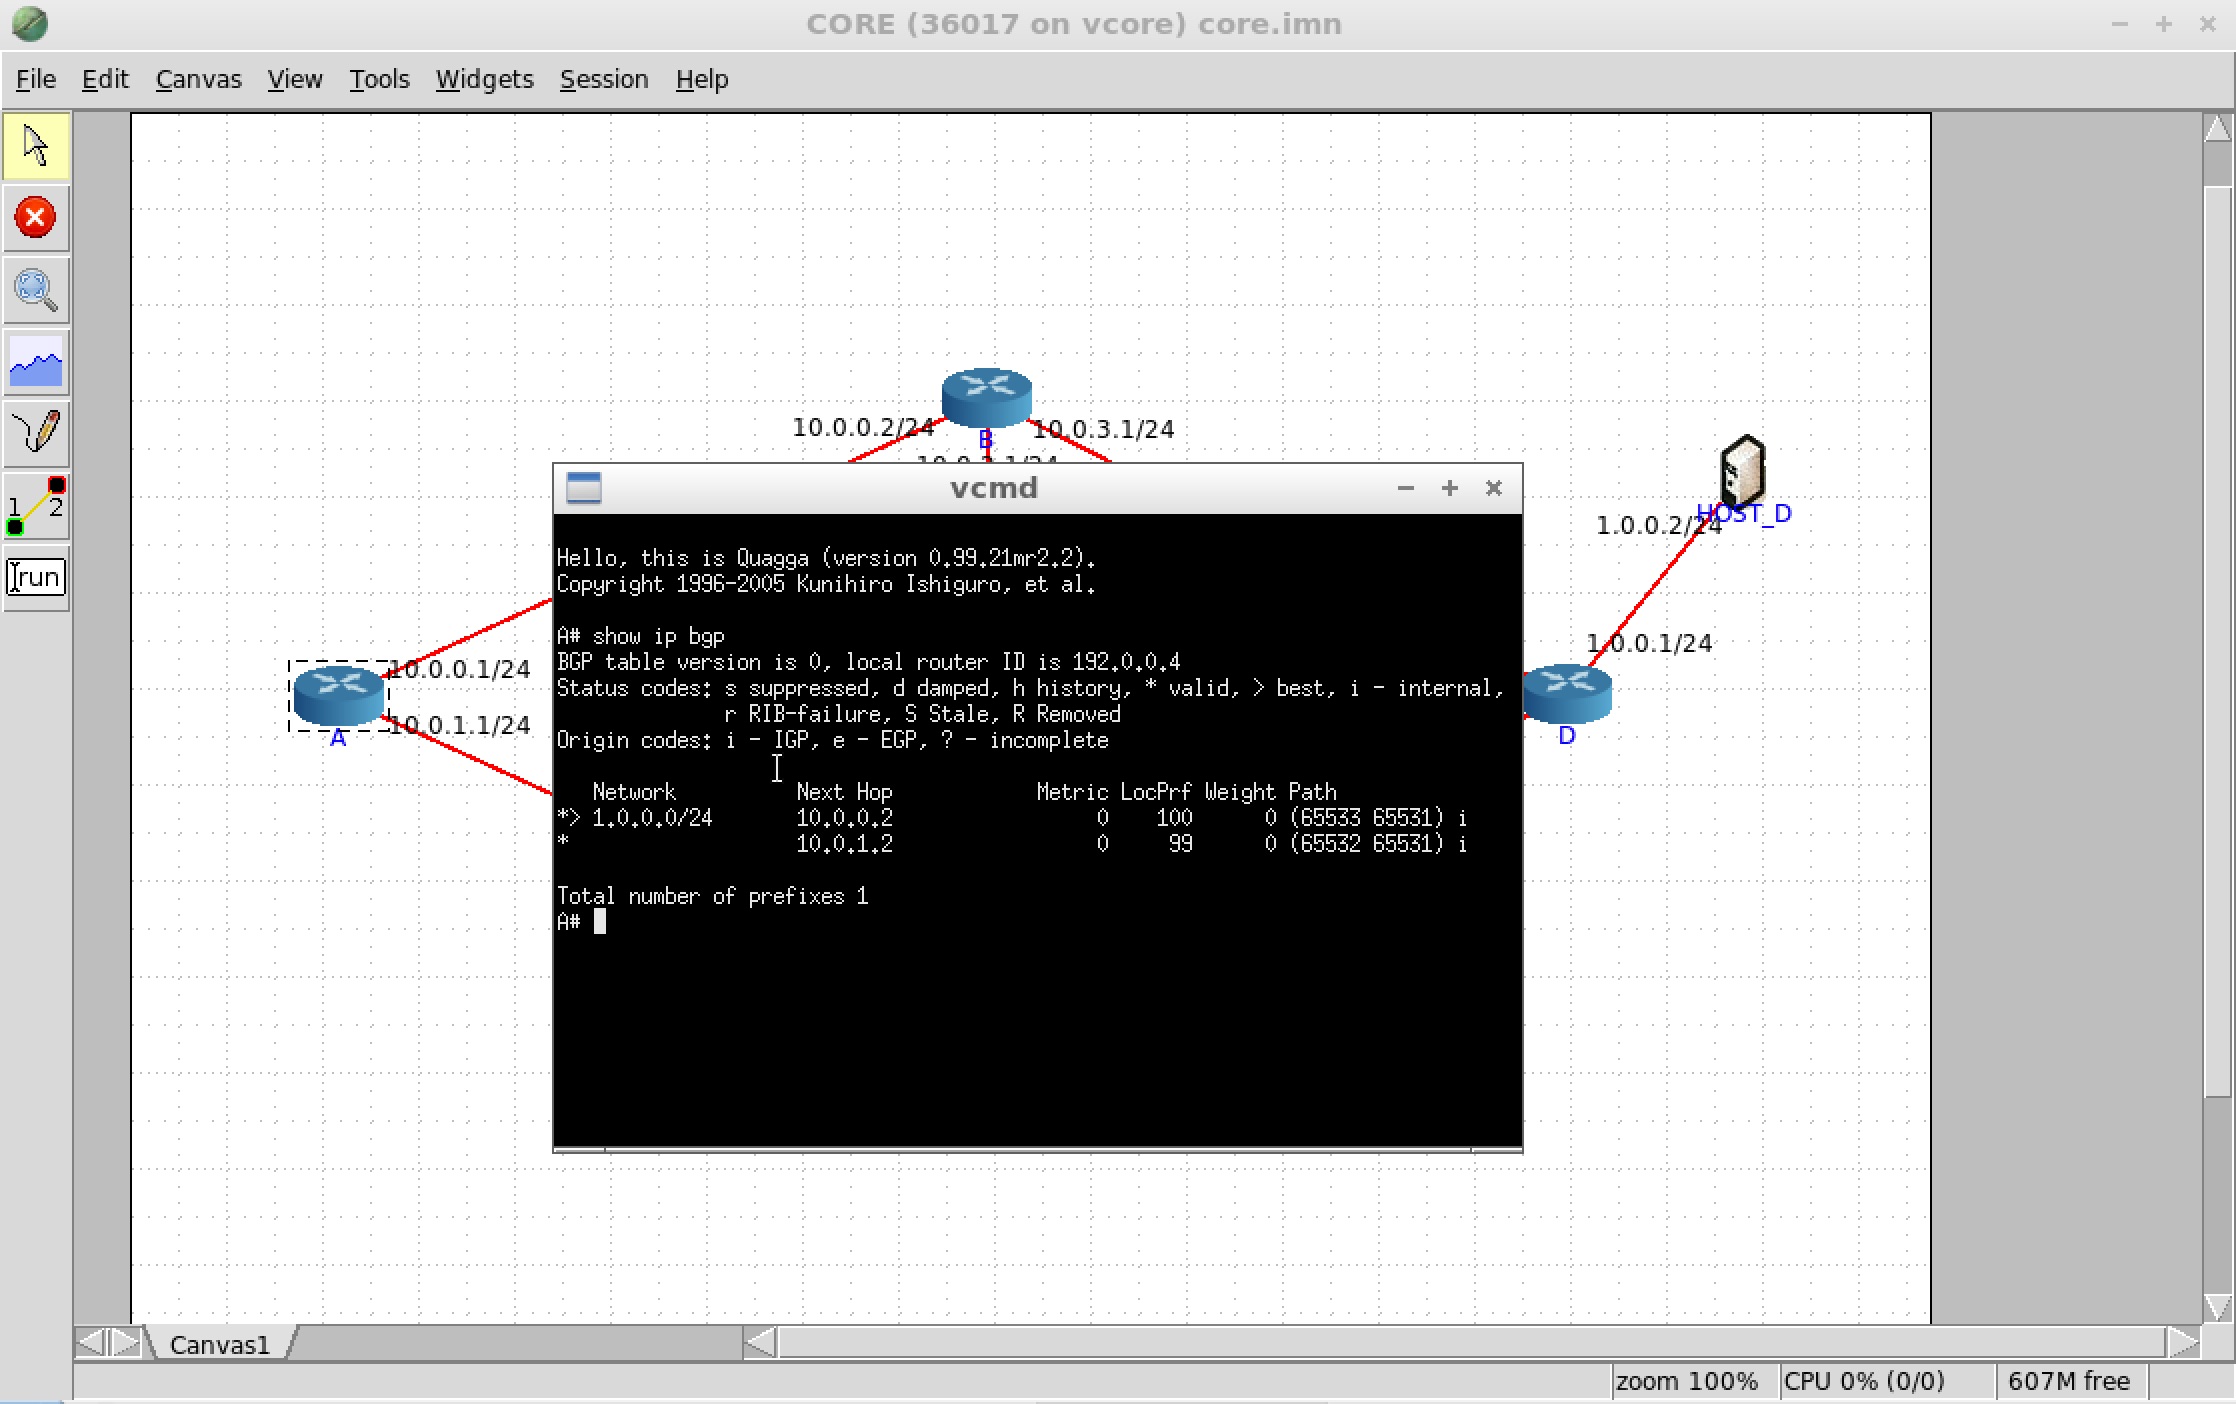Maximize the vcmd terminal window
The width and height of the screenshot is (2236, 1404).
(x=1449, y=488)
